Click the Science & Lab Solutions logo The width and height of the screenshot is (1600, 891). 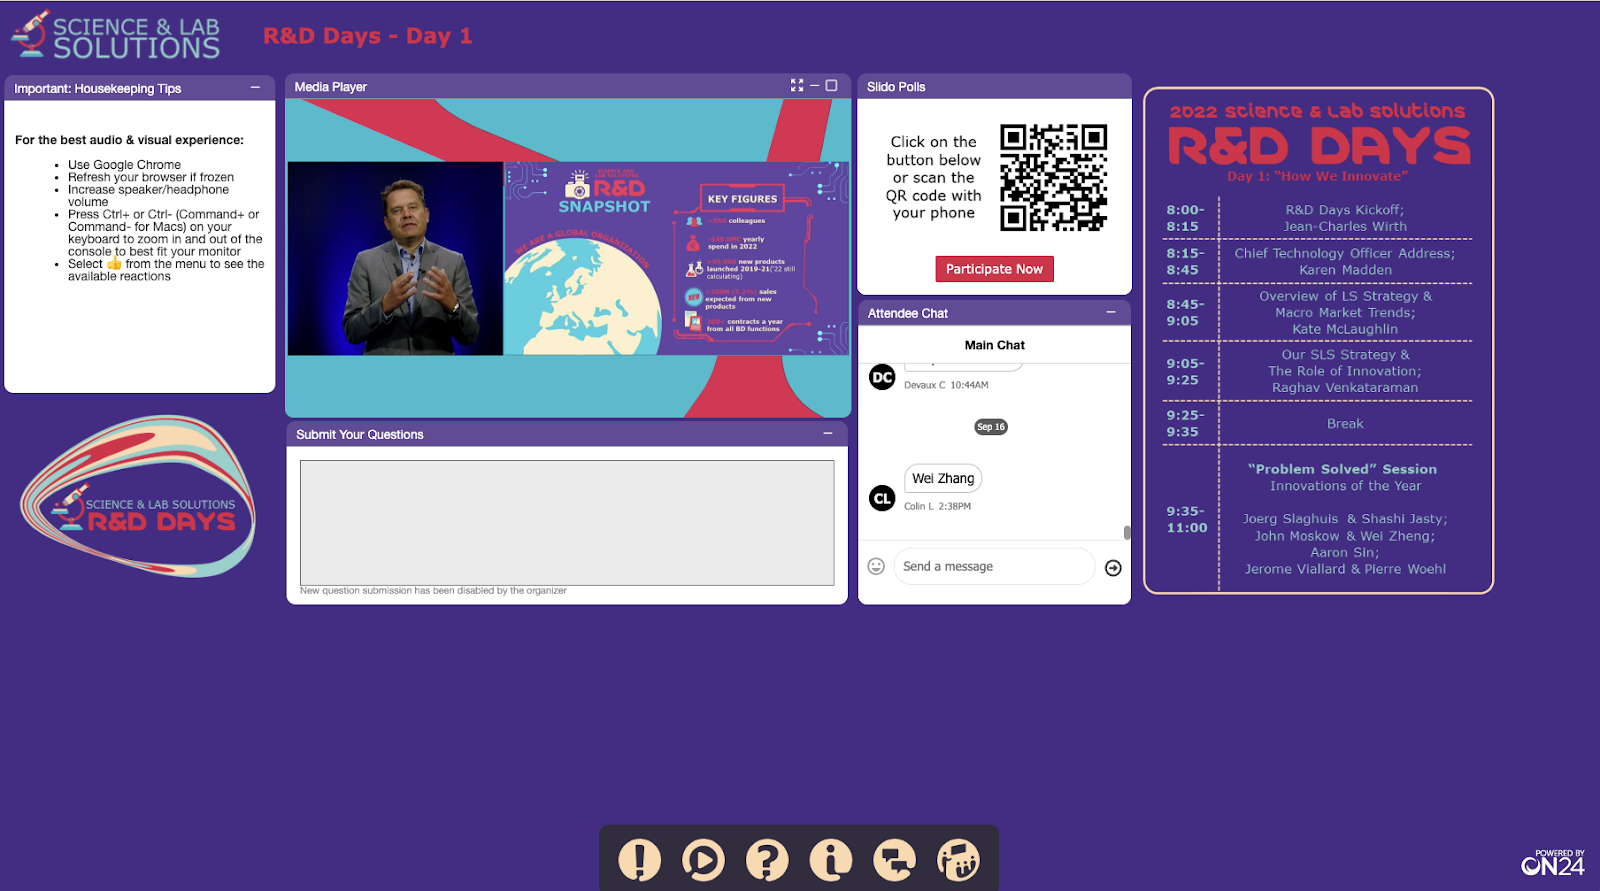[116, 36]
